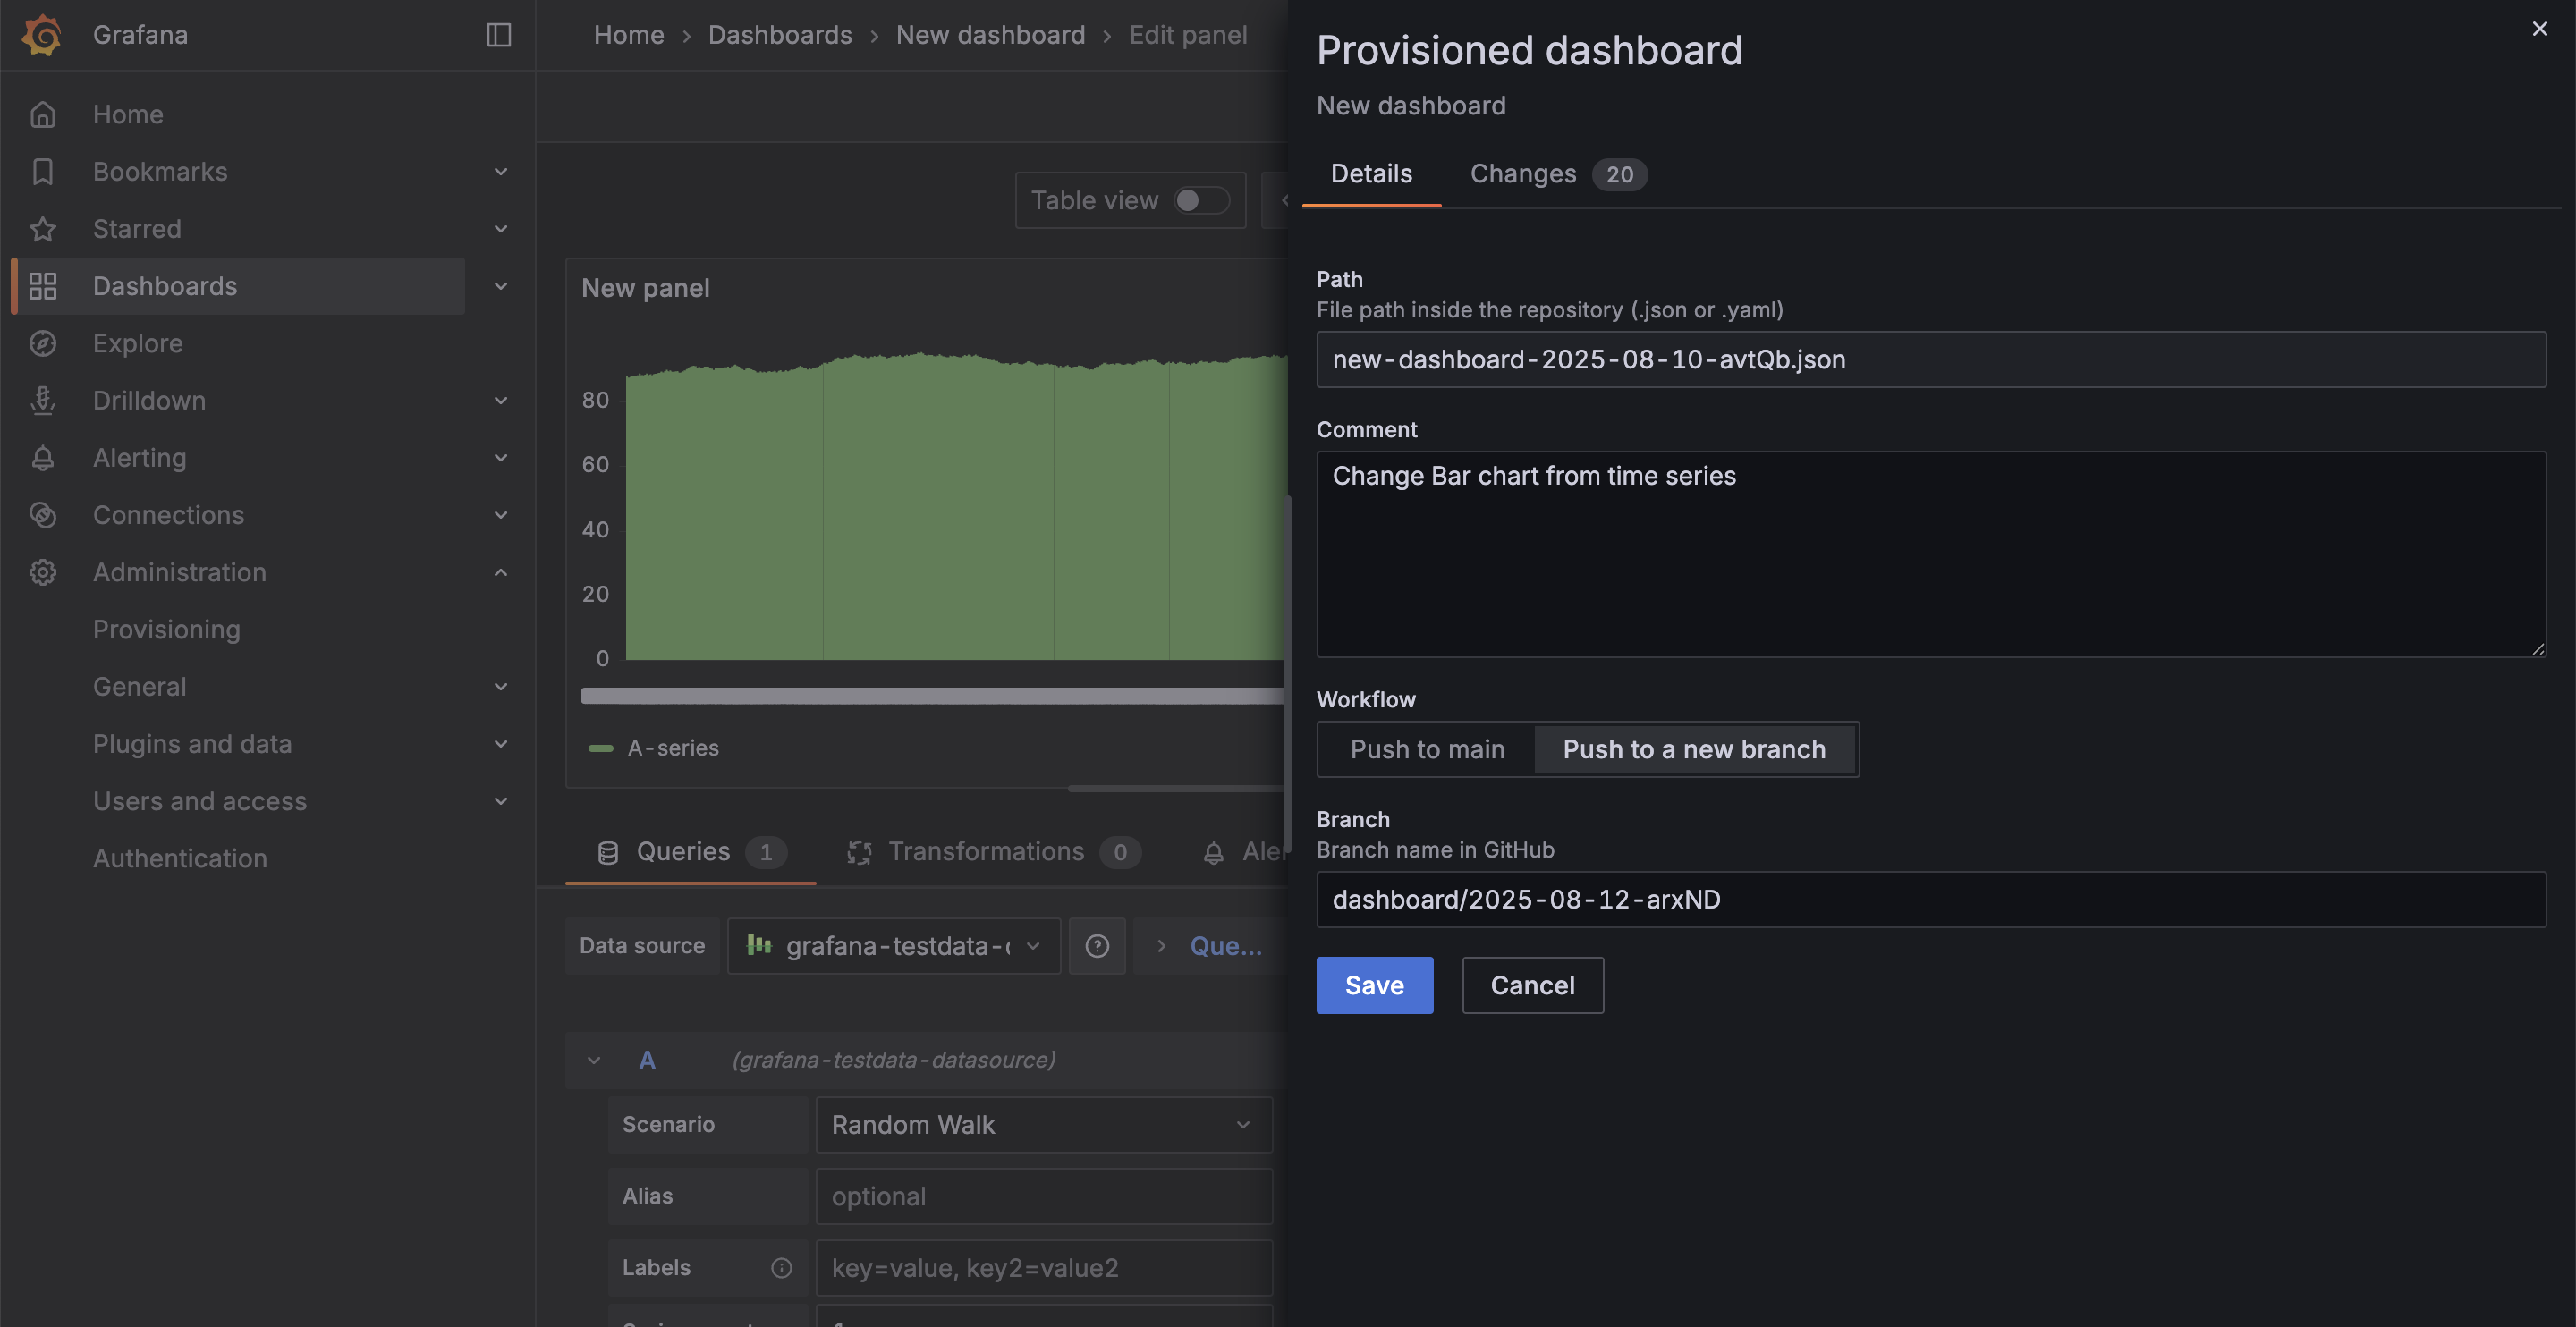Click the Explore compass icon

click(x=42, y=343)
